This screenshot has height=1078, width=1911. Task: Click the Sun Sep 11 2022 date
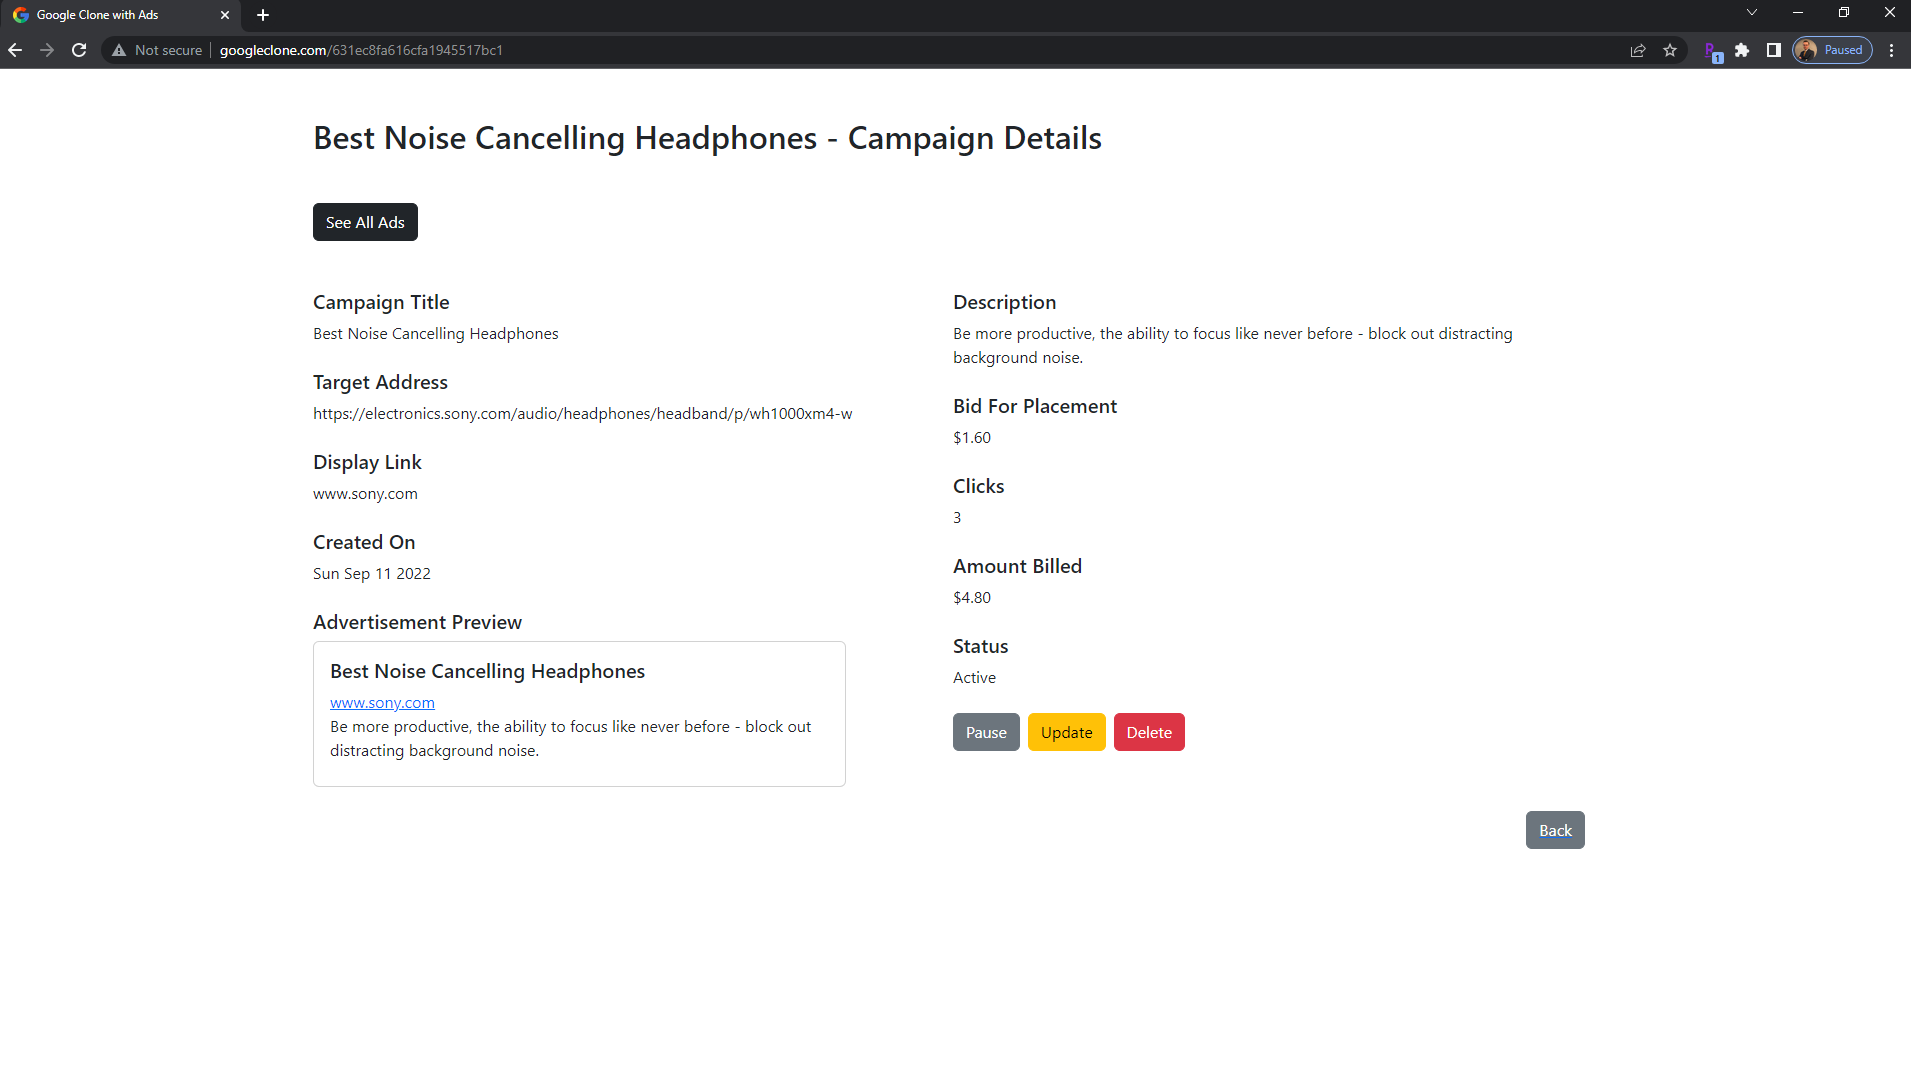coord(372,574)
